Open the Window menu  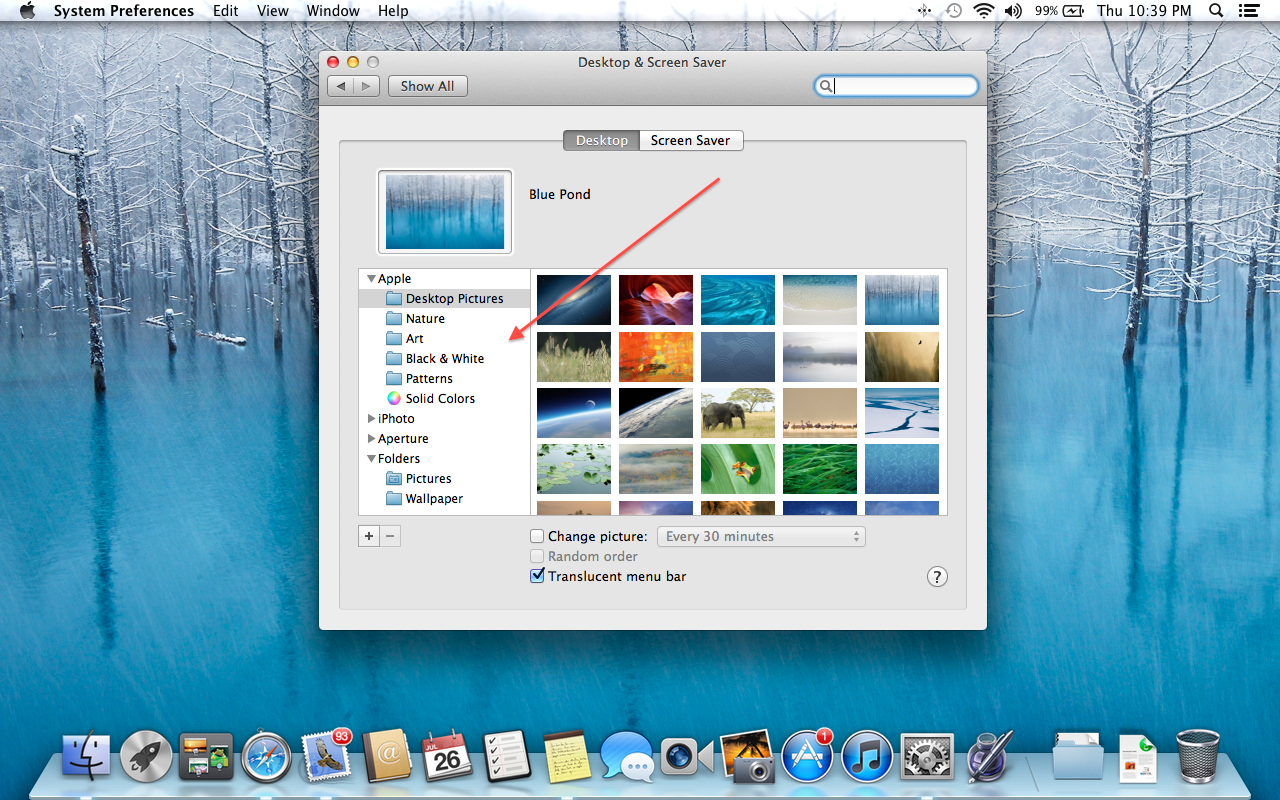click(x=333, y=11)
